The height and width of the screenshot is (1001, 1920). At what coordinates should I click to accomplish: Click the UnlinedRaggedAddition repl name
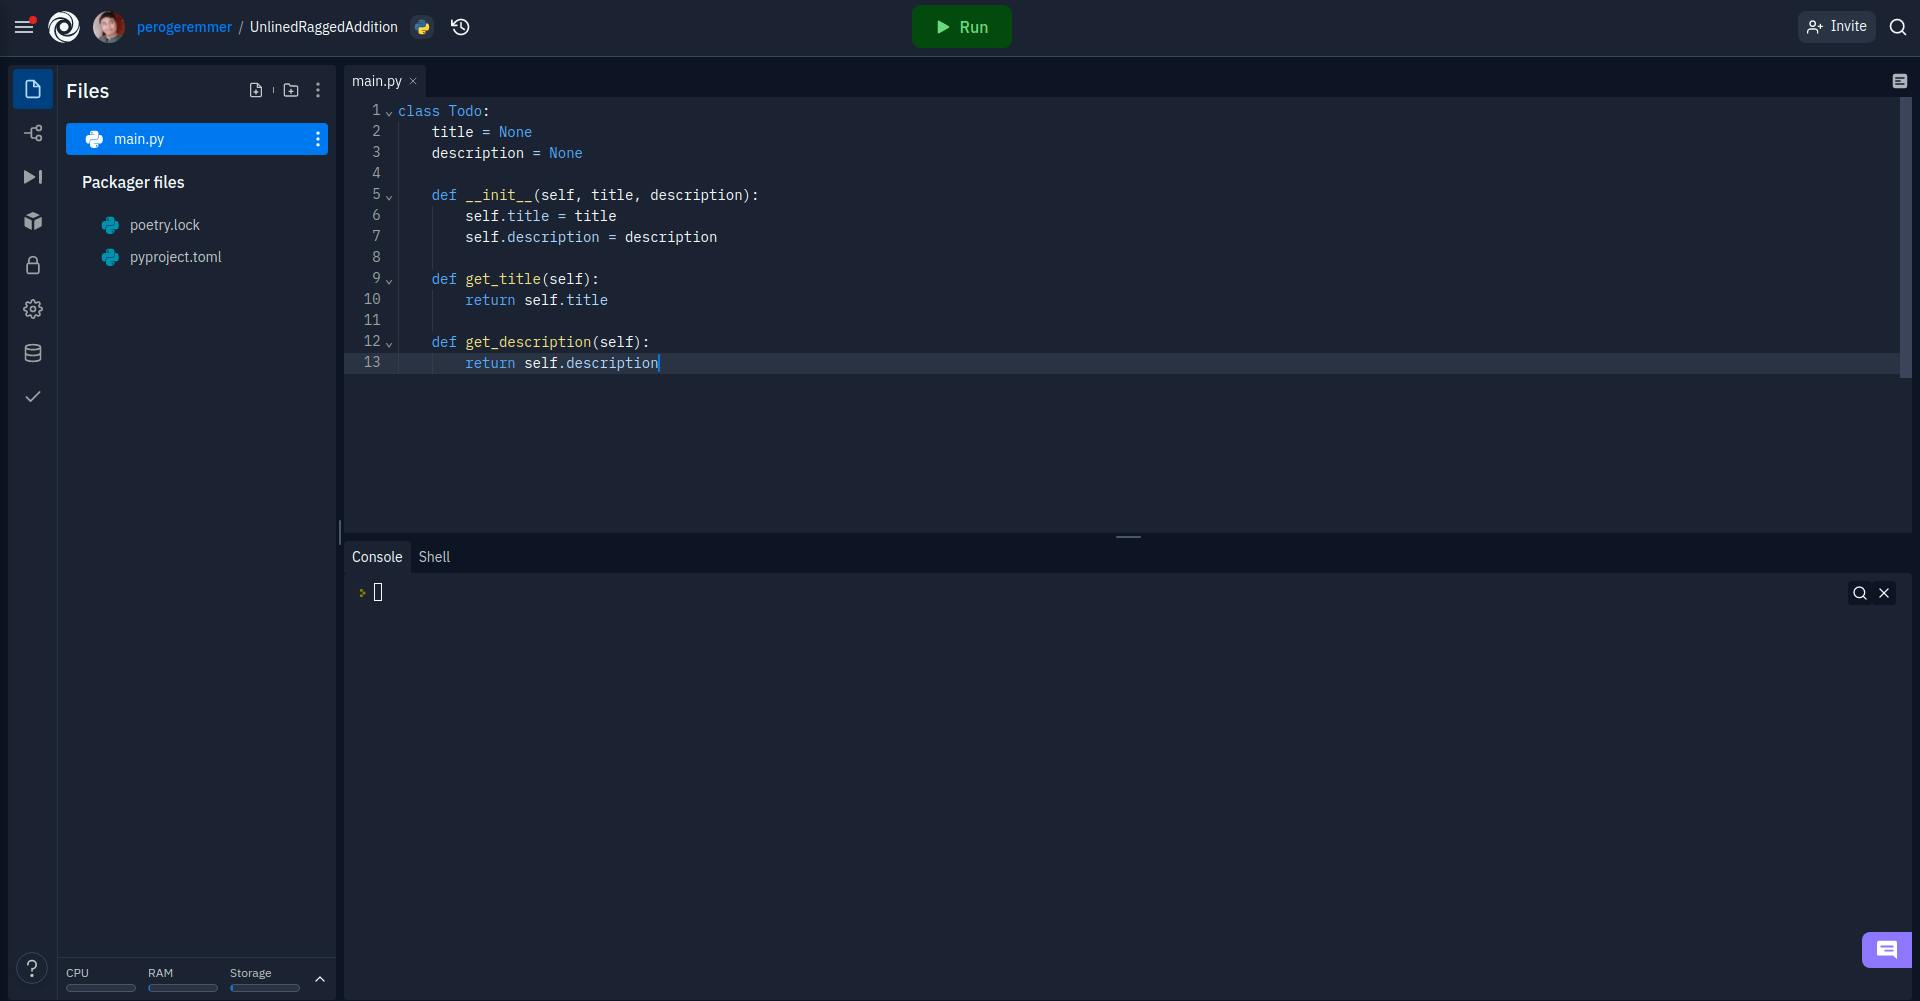point(323,27)
